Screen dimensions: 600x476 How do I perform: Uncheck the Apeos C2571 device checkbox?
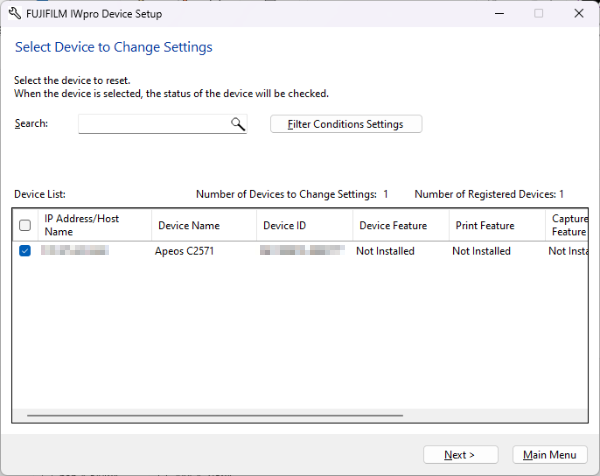point(25,251)
